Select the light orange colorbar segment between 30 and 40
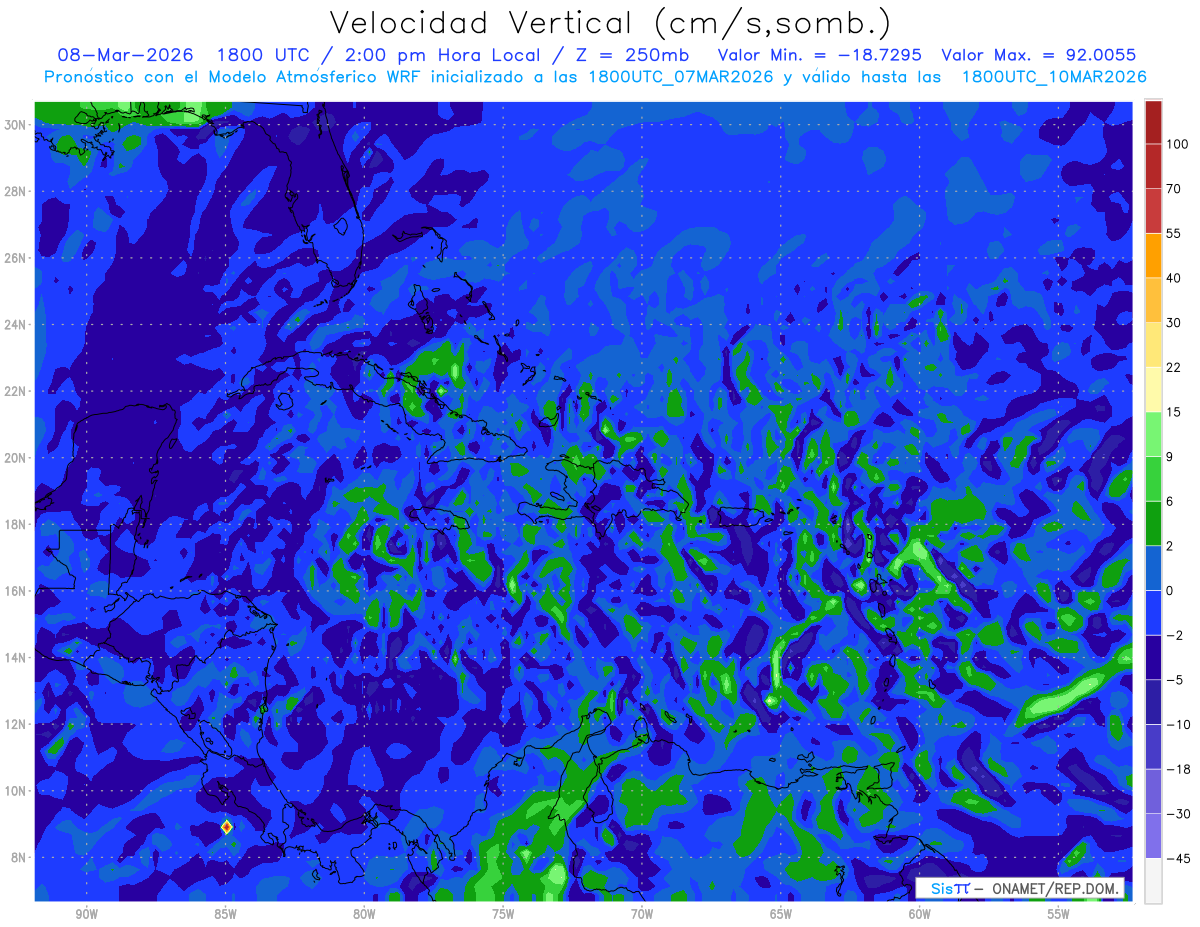1200x927 pixels. pos(1153,300)
